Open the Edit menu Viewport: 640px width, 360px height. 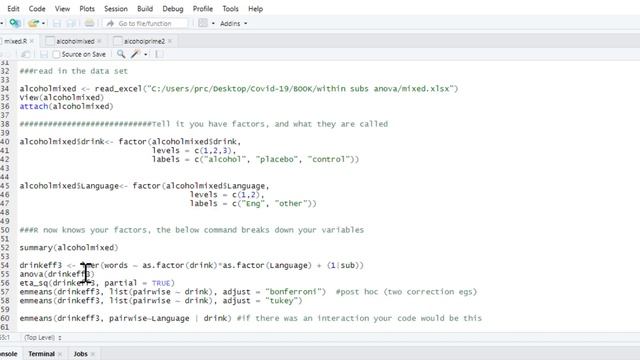pos(13,9)
